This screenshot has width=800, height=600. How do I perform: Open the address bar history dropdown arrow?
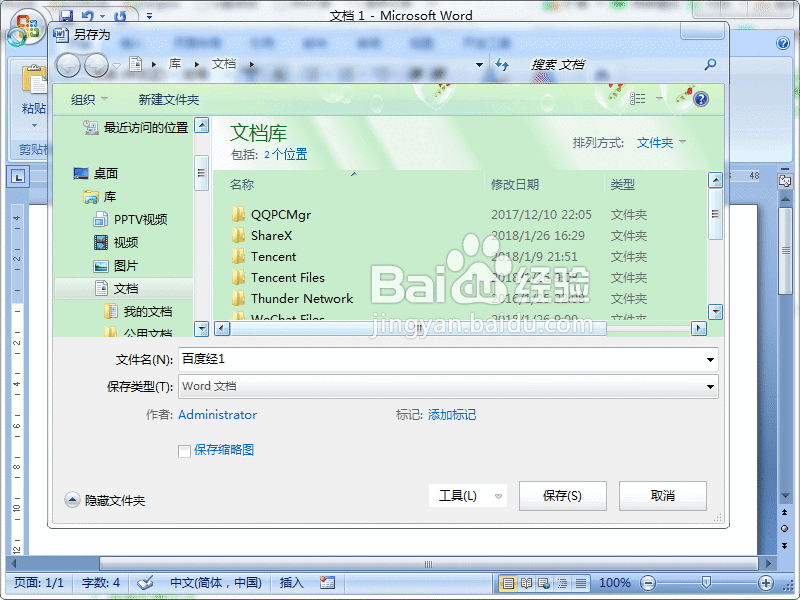(479, 65)
